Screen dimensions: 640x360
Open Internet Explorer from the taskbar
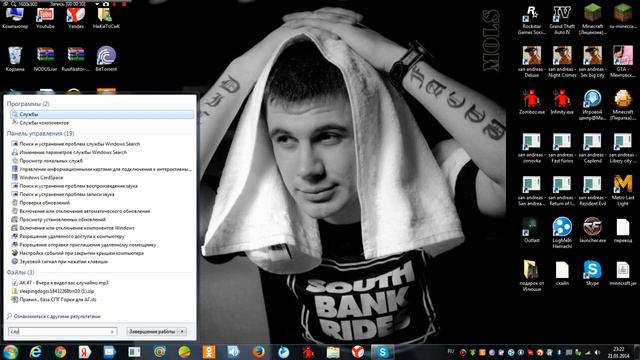click(x=36, y=352)
